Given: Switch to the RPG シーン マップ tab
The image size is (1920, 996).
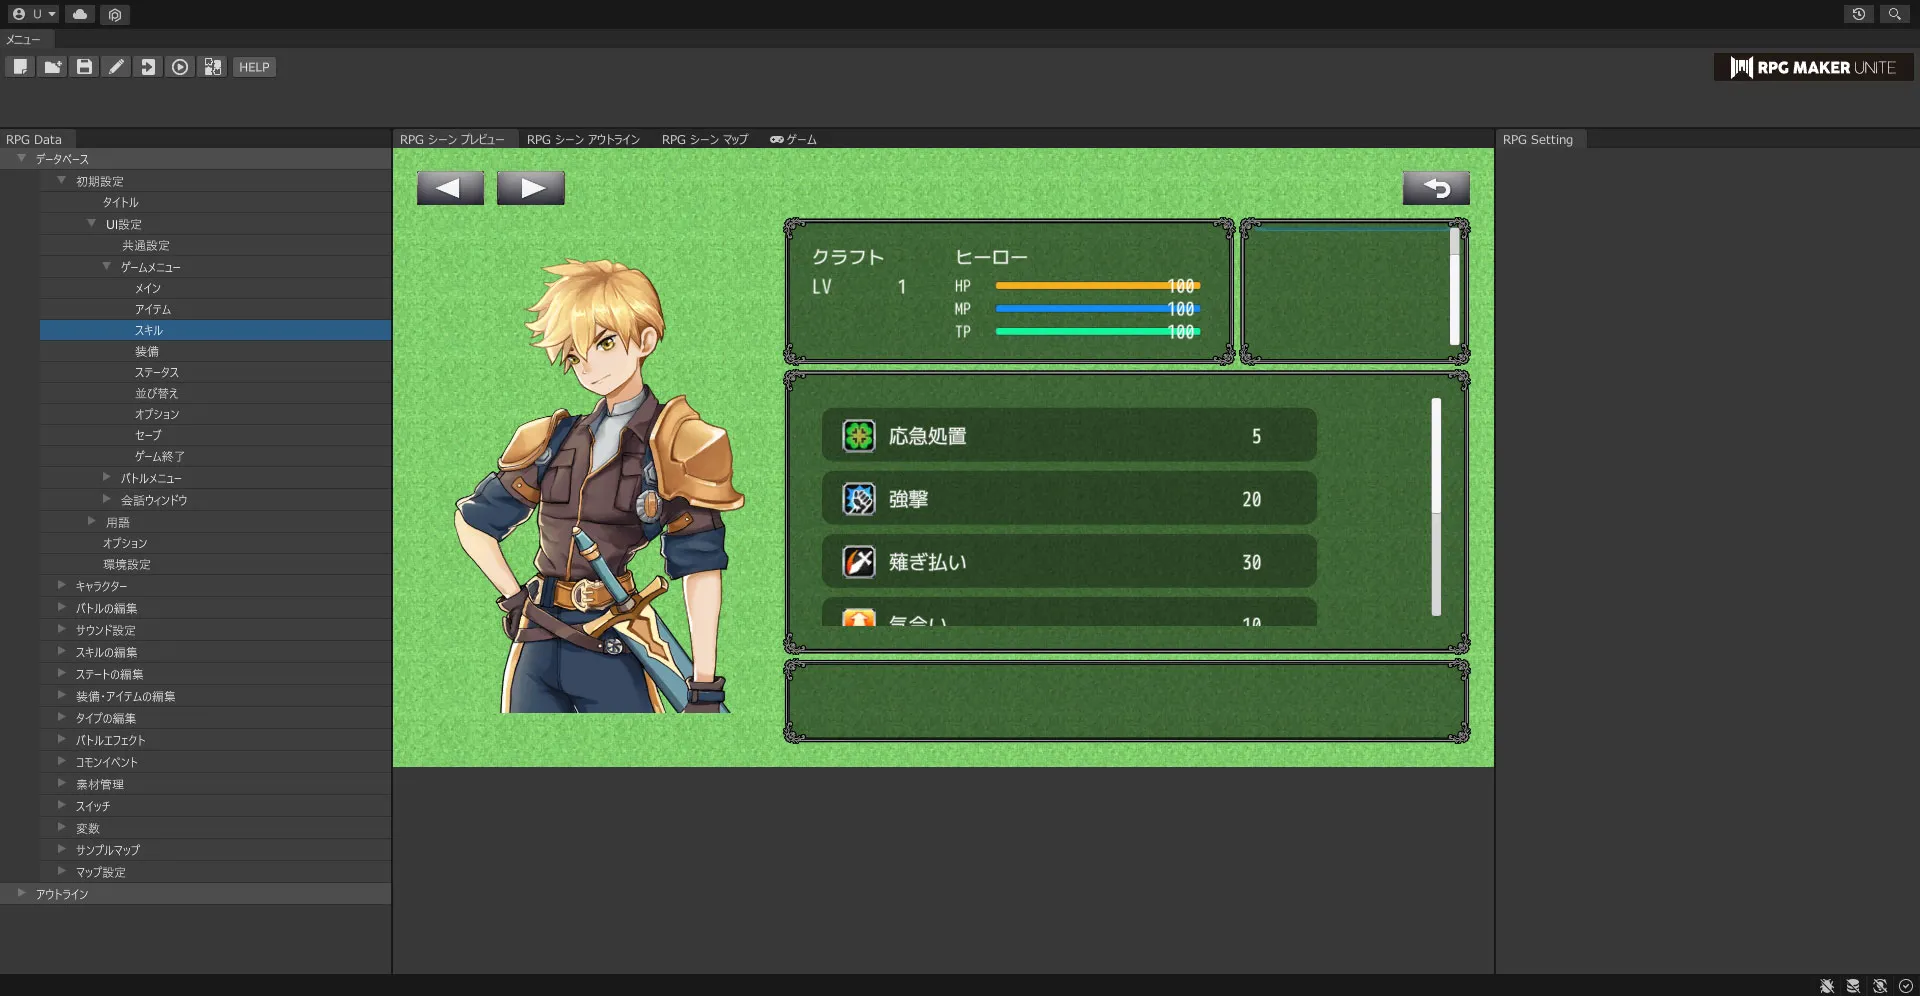Looking at the screenshot, I should coord(704,140).
